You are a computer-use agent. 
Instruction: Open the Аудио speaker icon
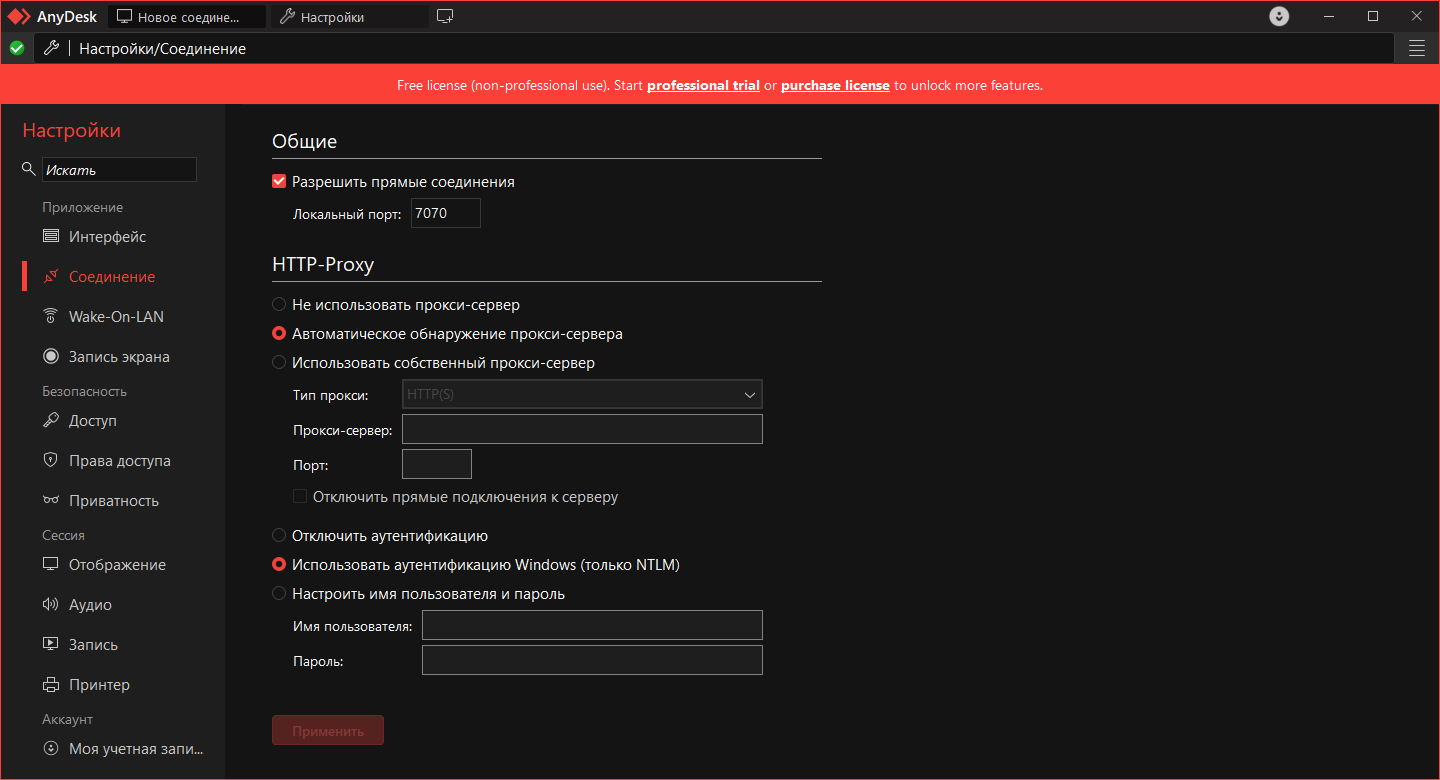(50, 605)
